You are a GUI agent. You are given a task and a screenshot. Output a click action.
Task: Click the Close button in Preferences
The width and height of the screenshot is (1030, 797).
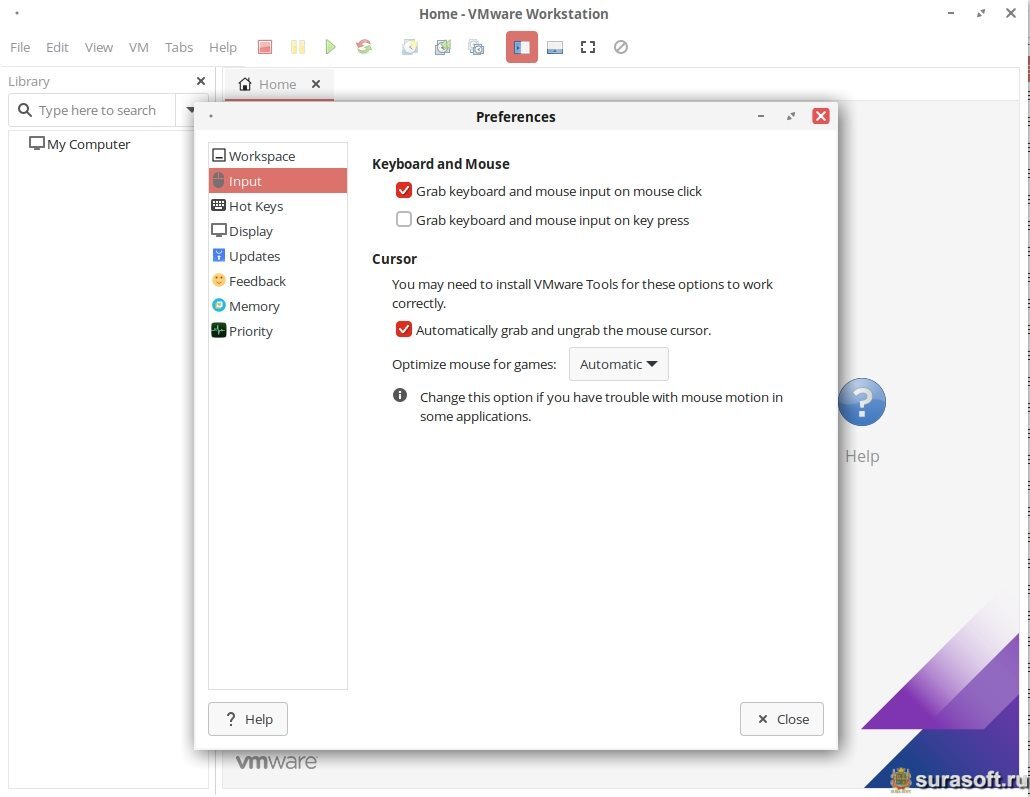tap(782, 719)
